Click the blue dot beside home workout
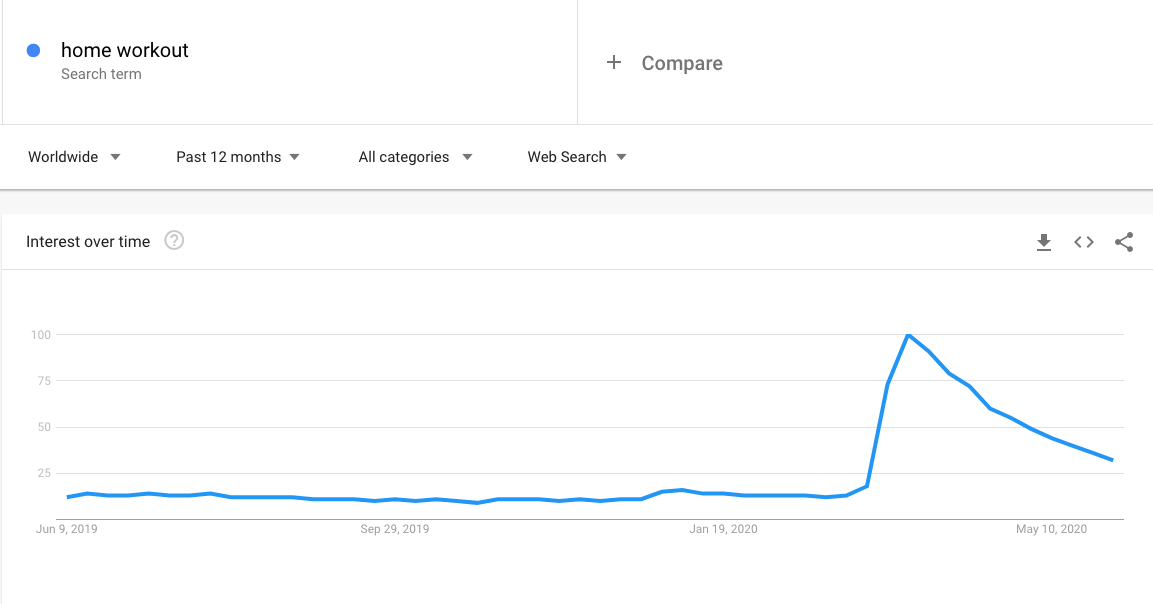 point(33,51)
